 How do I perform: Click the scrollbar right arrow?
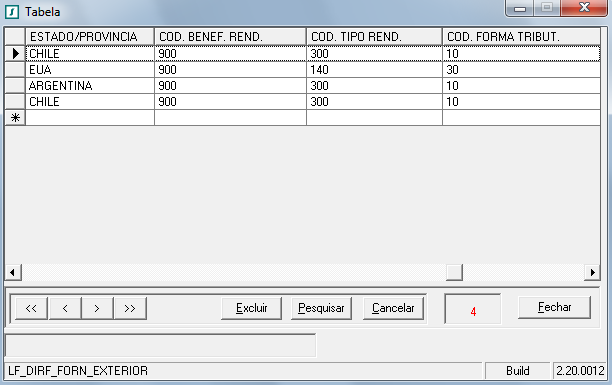(x=592, y=272)
